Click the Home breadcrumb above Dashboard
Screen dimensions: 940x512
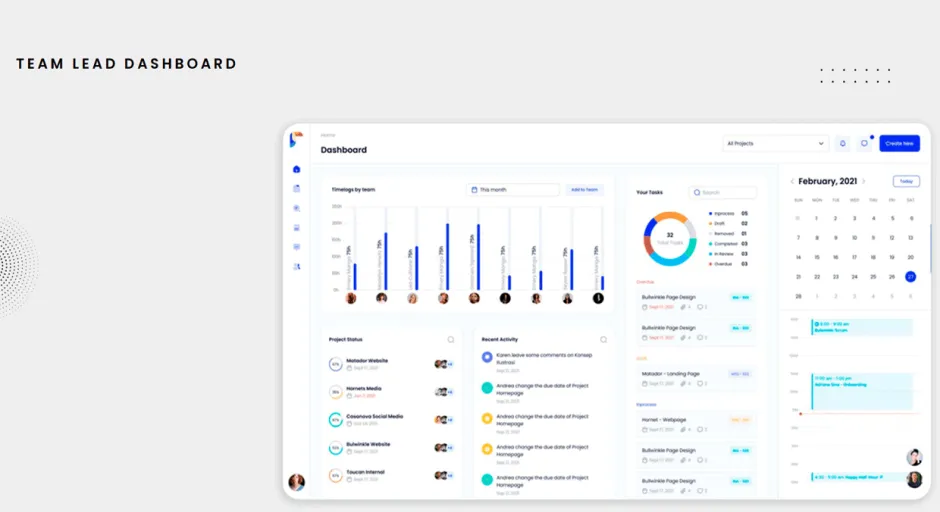tap(327, 135)
